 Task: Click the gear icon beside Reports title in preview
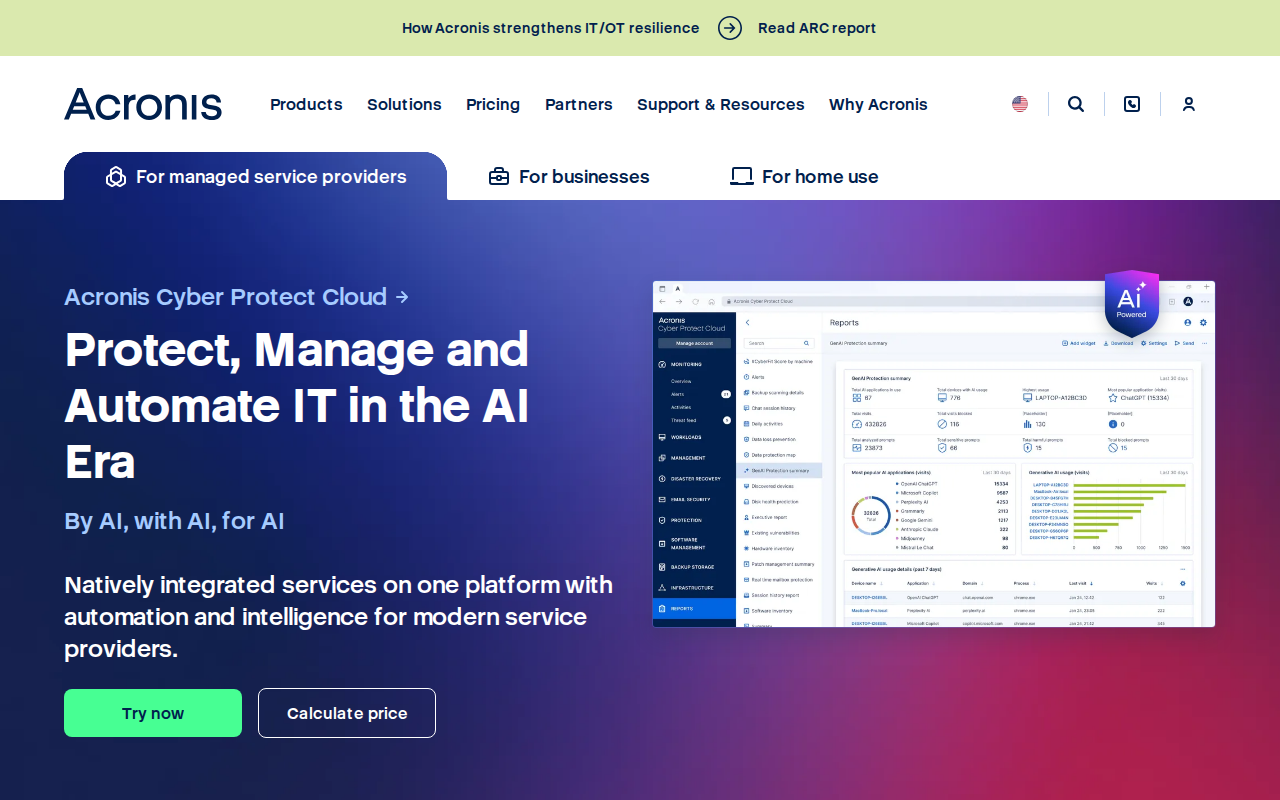pyautogui.click(x=1203, y=322)
